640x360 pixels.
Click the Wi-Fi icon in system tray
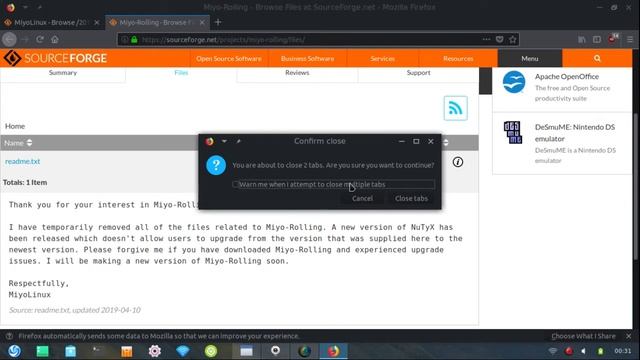(553, 351)
